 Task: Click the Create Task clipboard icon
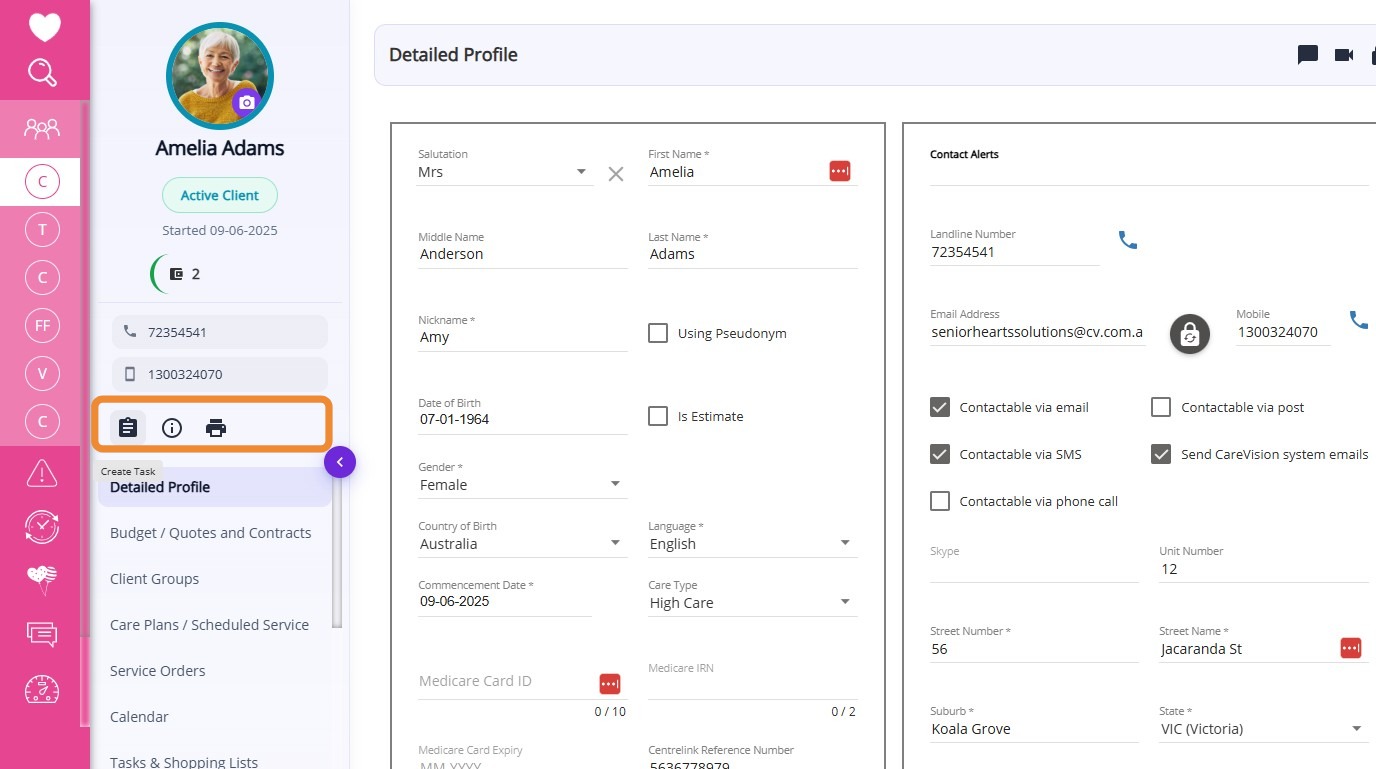click(128, 428)
